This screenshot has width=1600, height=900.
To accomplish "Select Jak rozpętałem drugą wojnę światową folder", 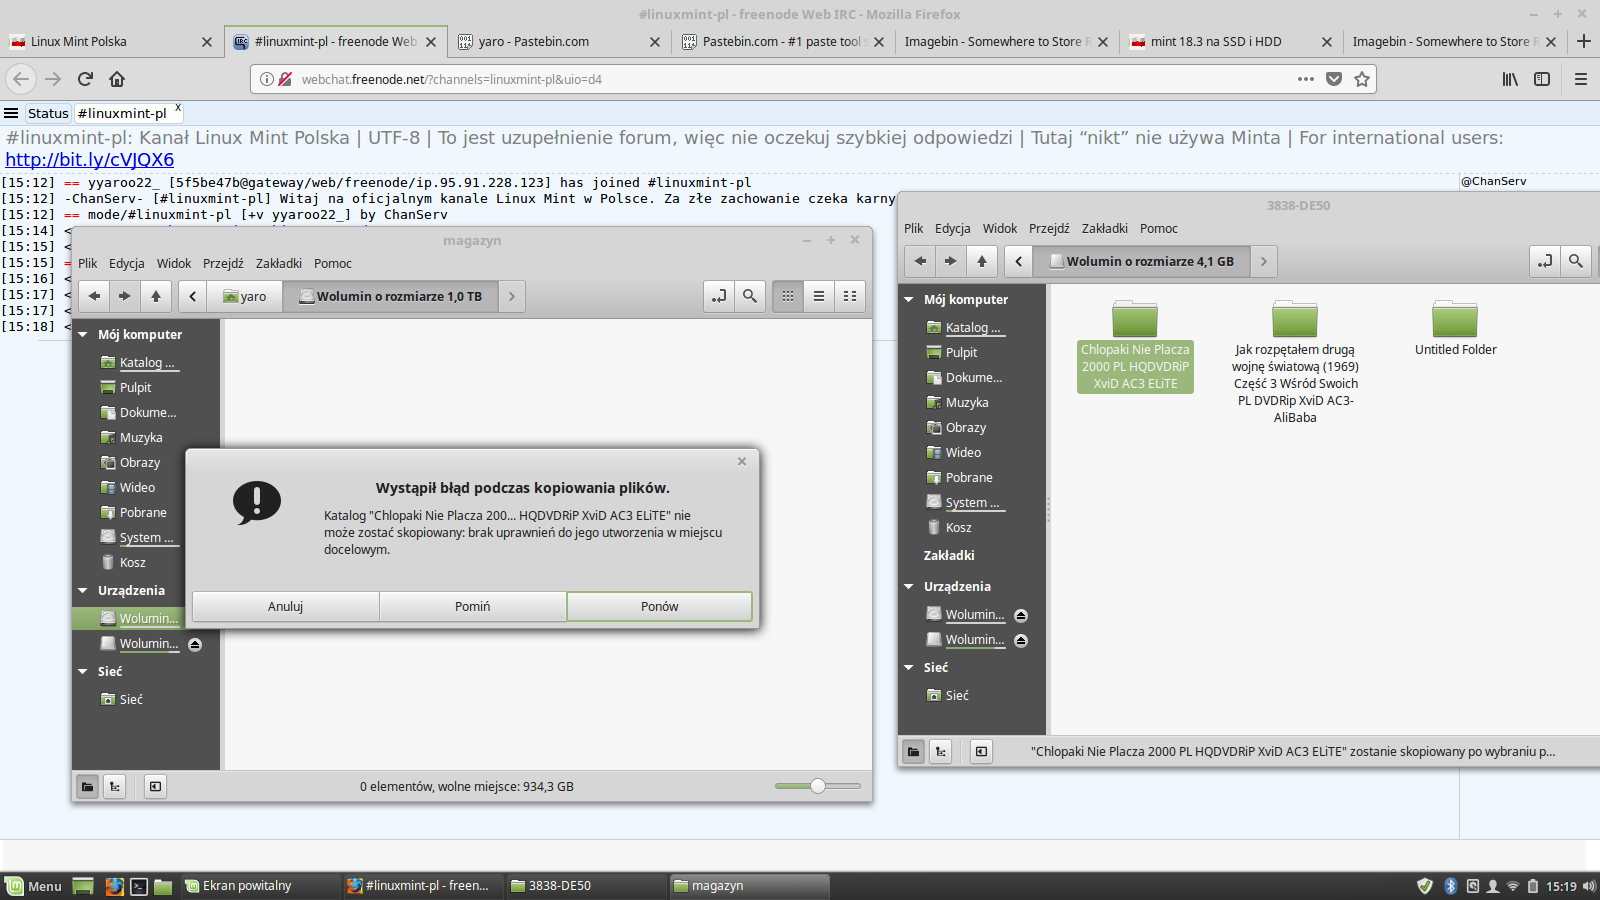I will click(1295, 363).
